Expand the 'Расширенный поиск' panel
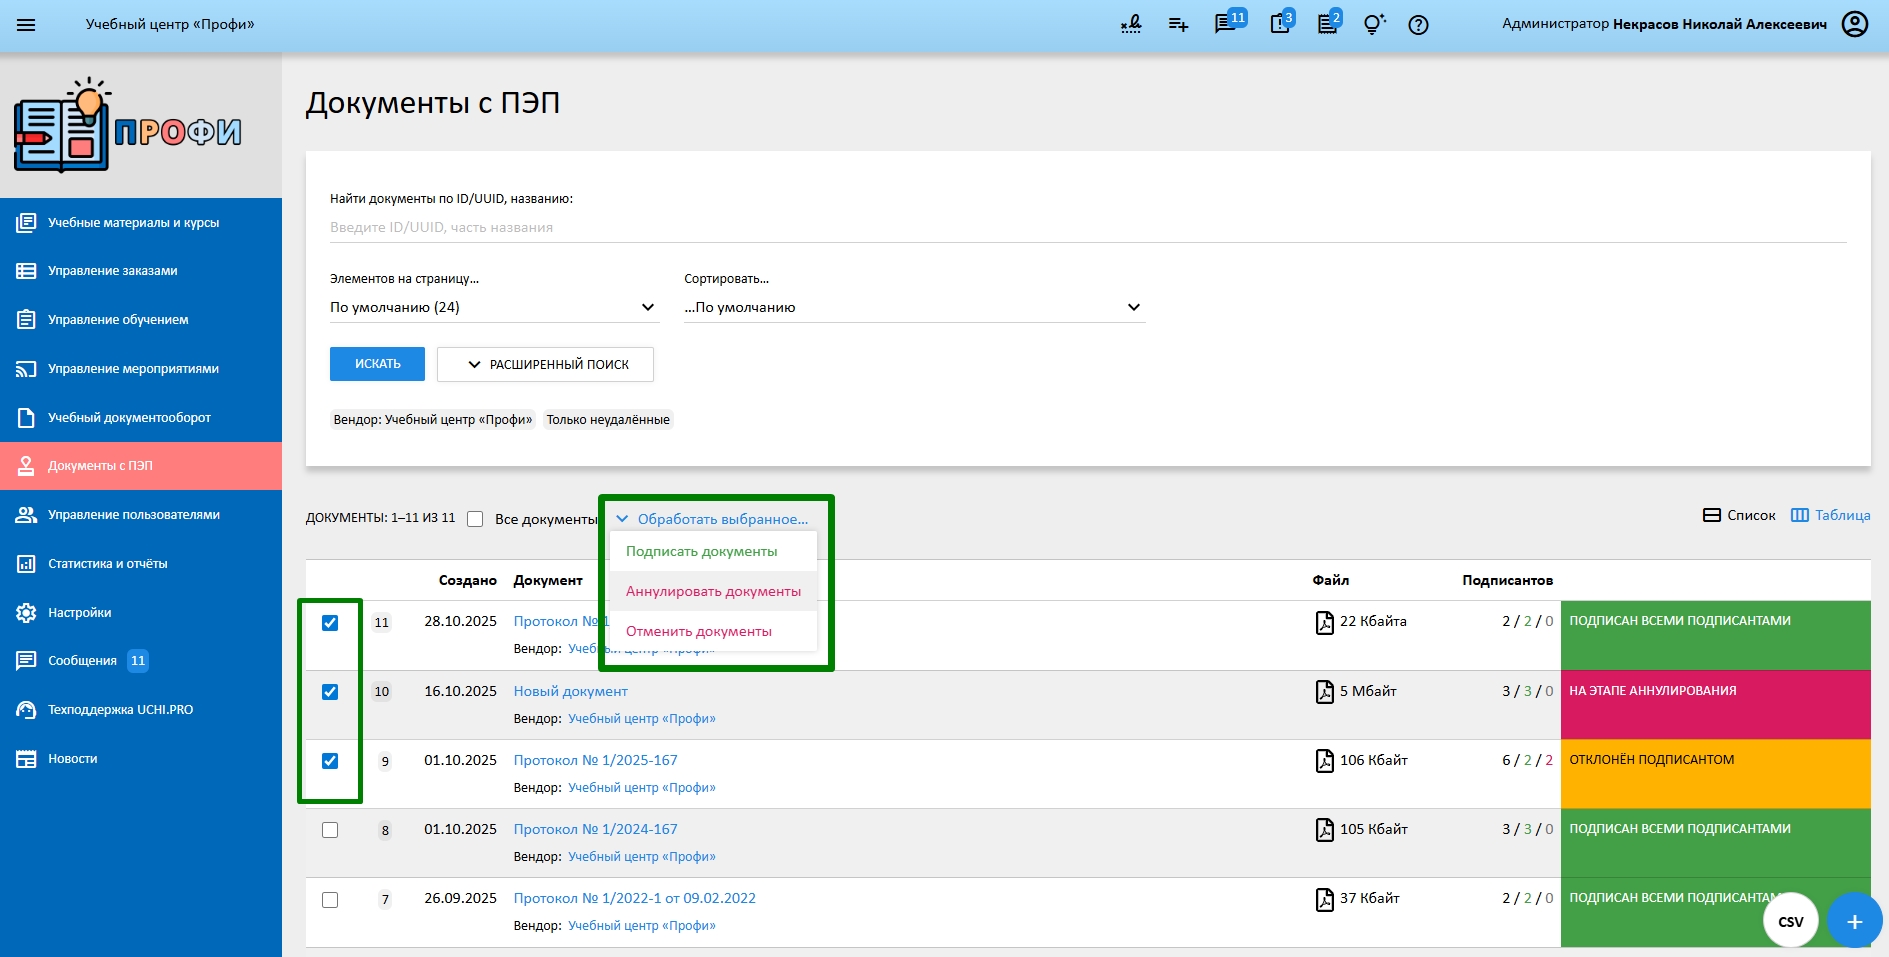1889x957 pixels. [545, 364]
